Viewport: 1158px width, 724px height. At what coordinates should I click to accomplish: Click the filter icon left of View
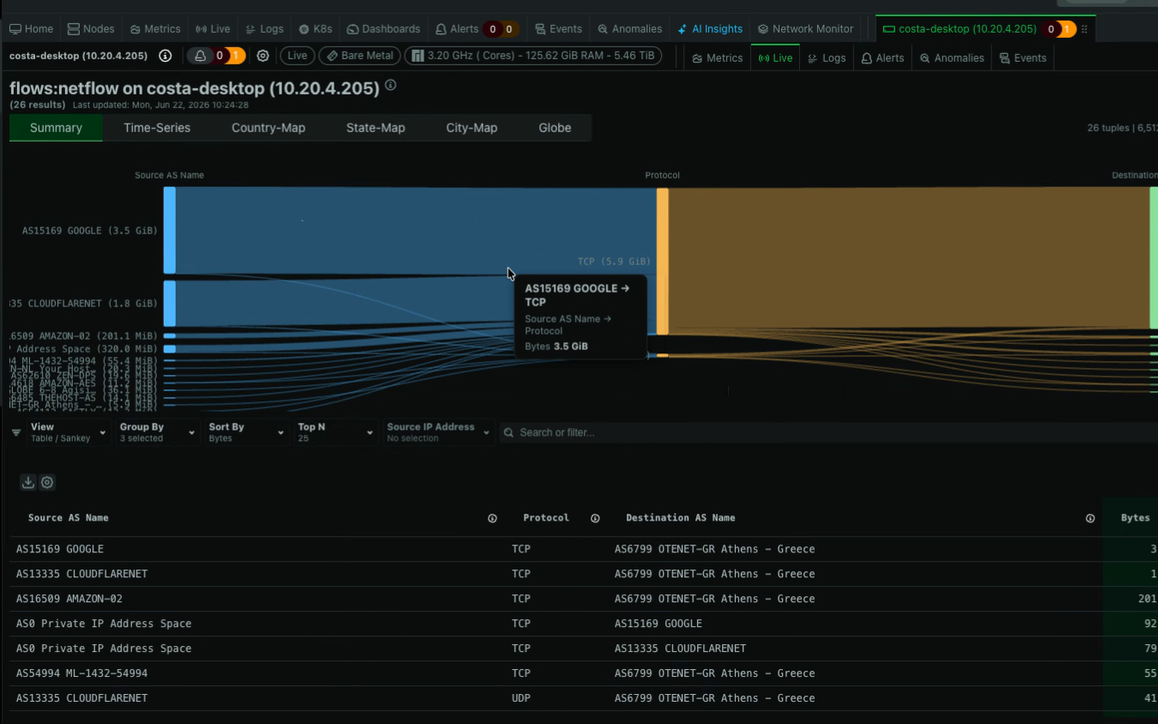[16, 432]
